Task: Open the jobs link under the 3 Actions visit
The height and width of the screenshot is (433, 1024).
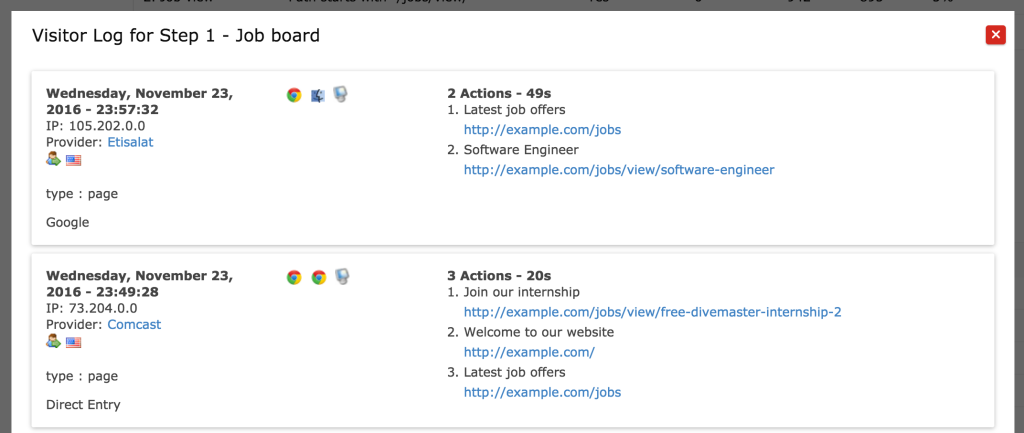Action: tap(542, 392)
